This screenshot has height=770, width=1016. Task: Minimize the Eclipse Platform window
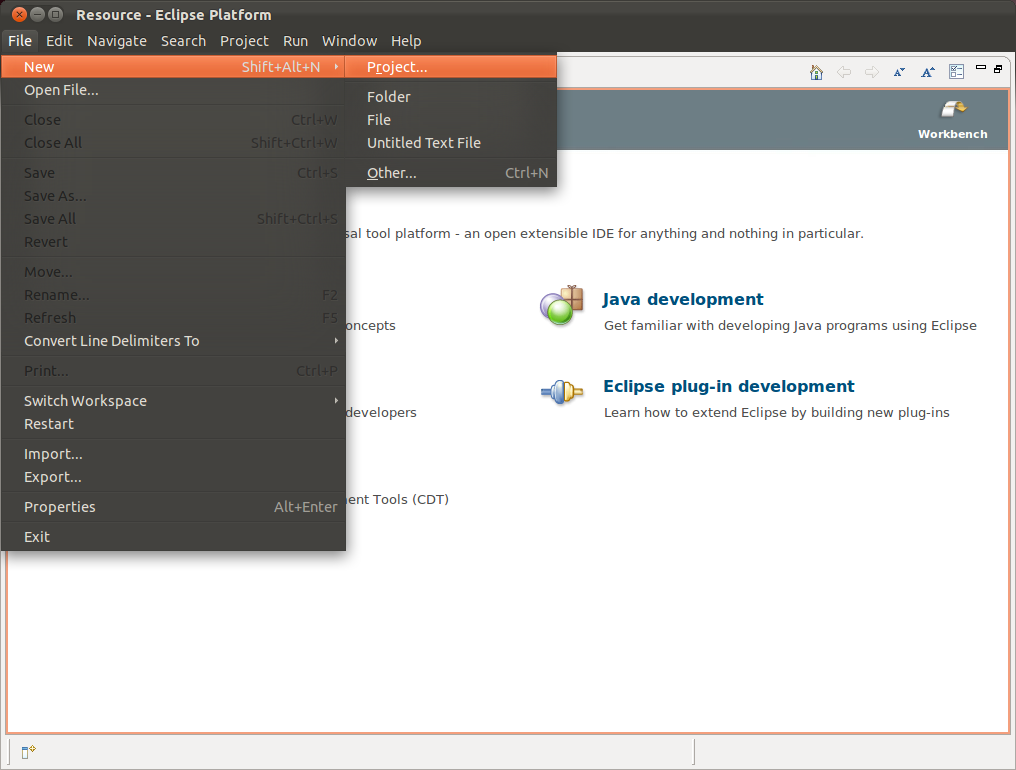click(x=38, y=14)
